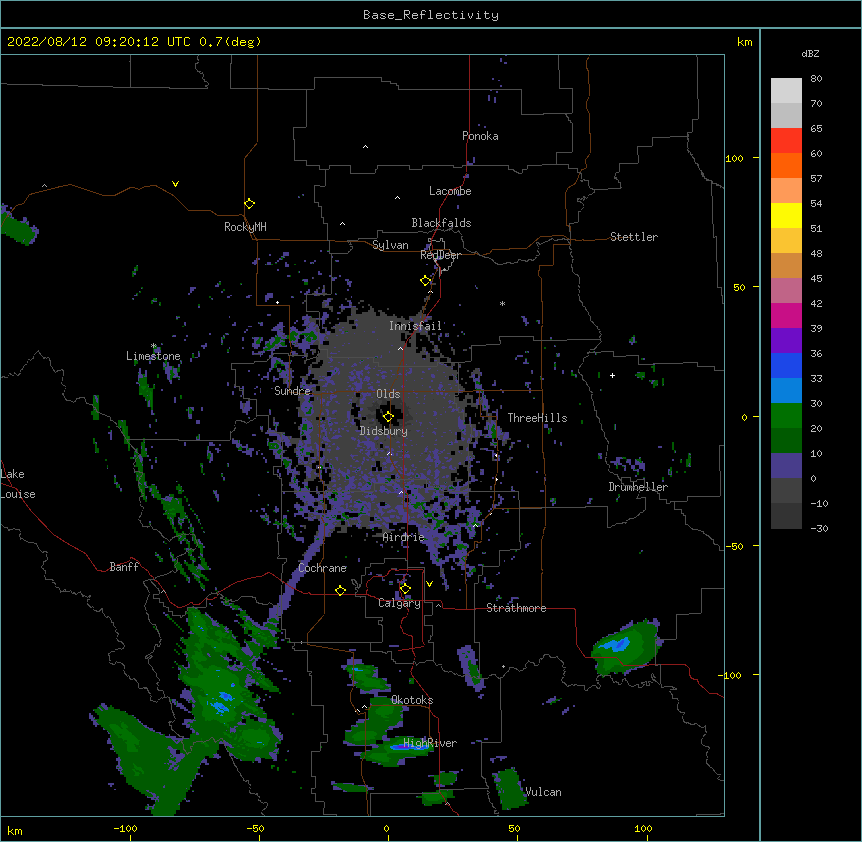The width and height of the screenshot is (862, 842).
Task: Click the Strathmore label
Action: pyautogui.click(x=516, y=608)
